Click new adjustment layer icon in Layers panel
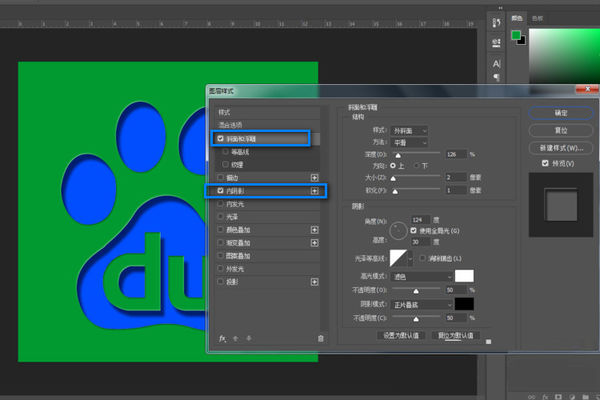 click(572, 397)
